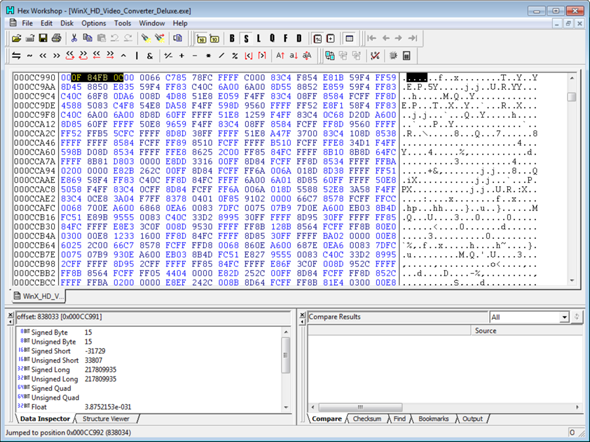Click the shift right >> icon
The image size is (590, 442).
click(x=56, y=56)
